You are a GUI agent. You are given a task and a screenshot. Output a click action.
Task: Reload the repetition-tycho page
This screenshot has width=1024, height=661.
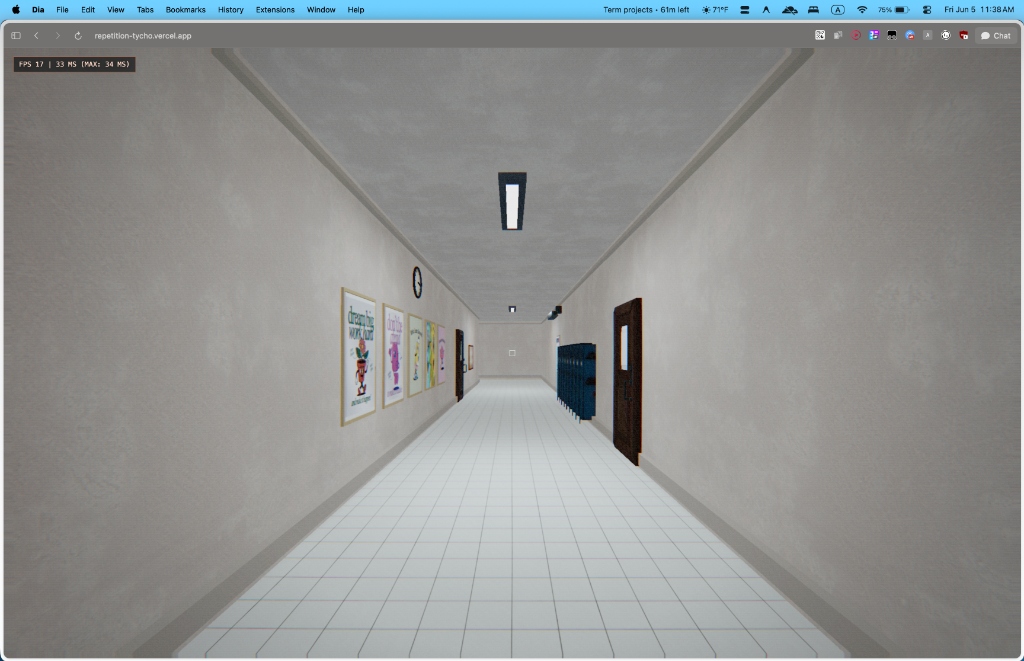click(78, 36)
